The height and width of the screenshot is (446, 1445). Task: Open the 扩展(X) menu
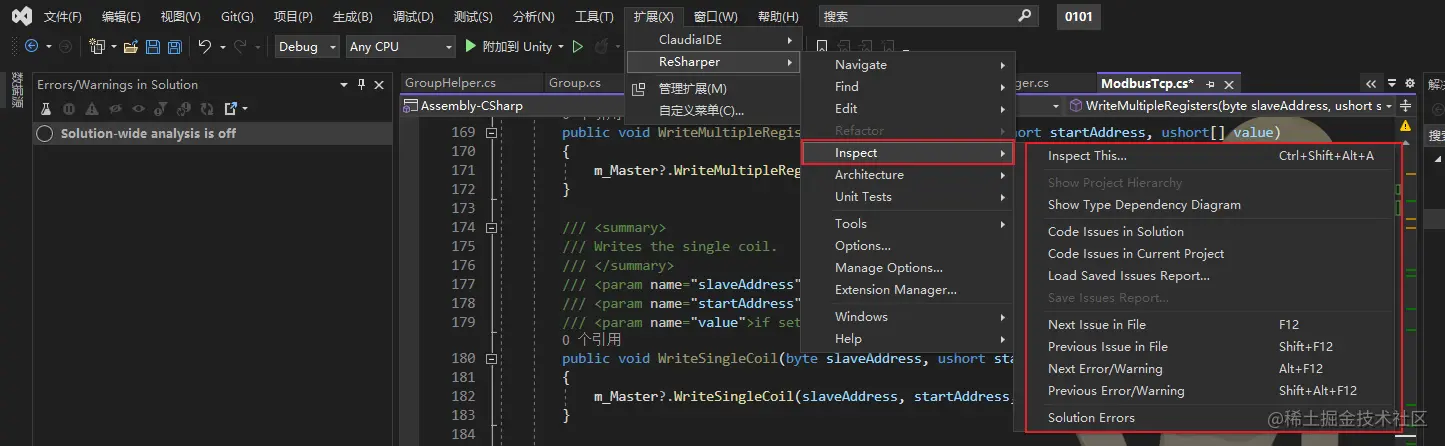653,17
